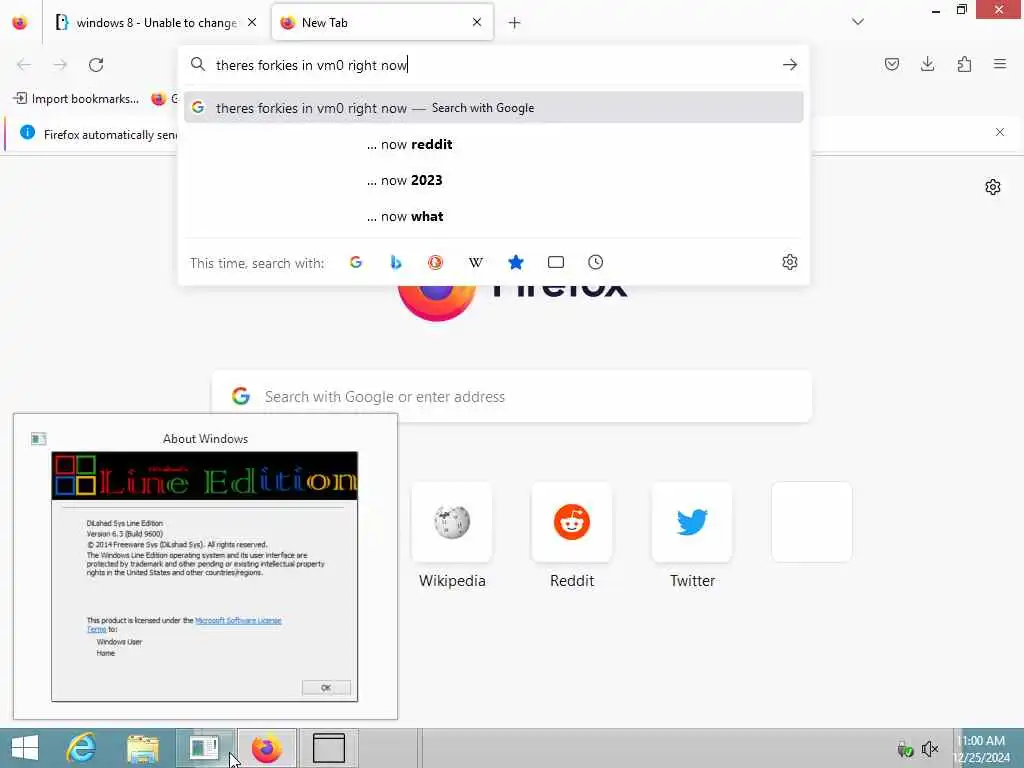Open Save to Pocket icon
The height and width of the screenshot is (768, 1024).
[891, 64]
